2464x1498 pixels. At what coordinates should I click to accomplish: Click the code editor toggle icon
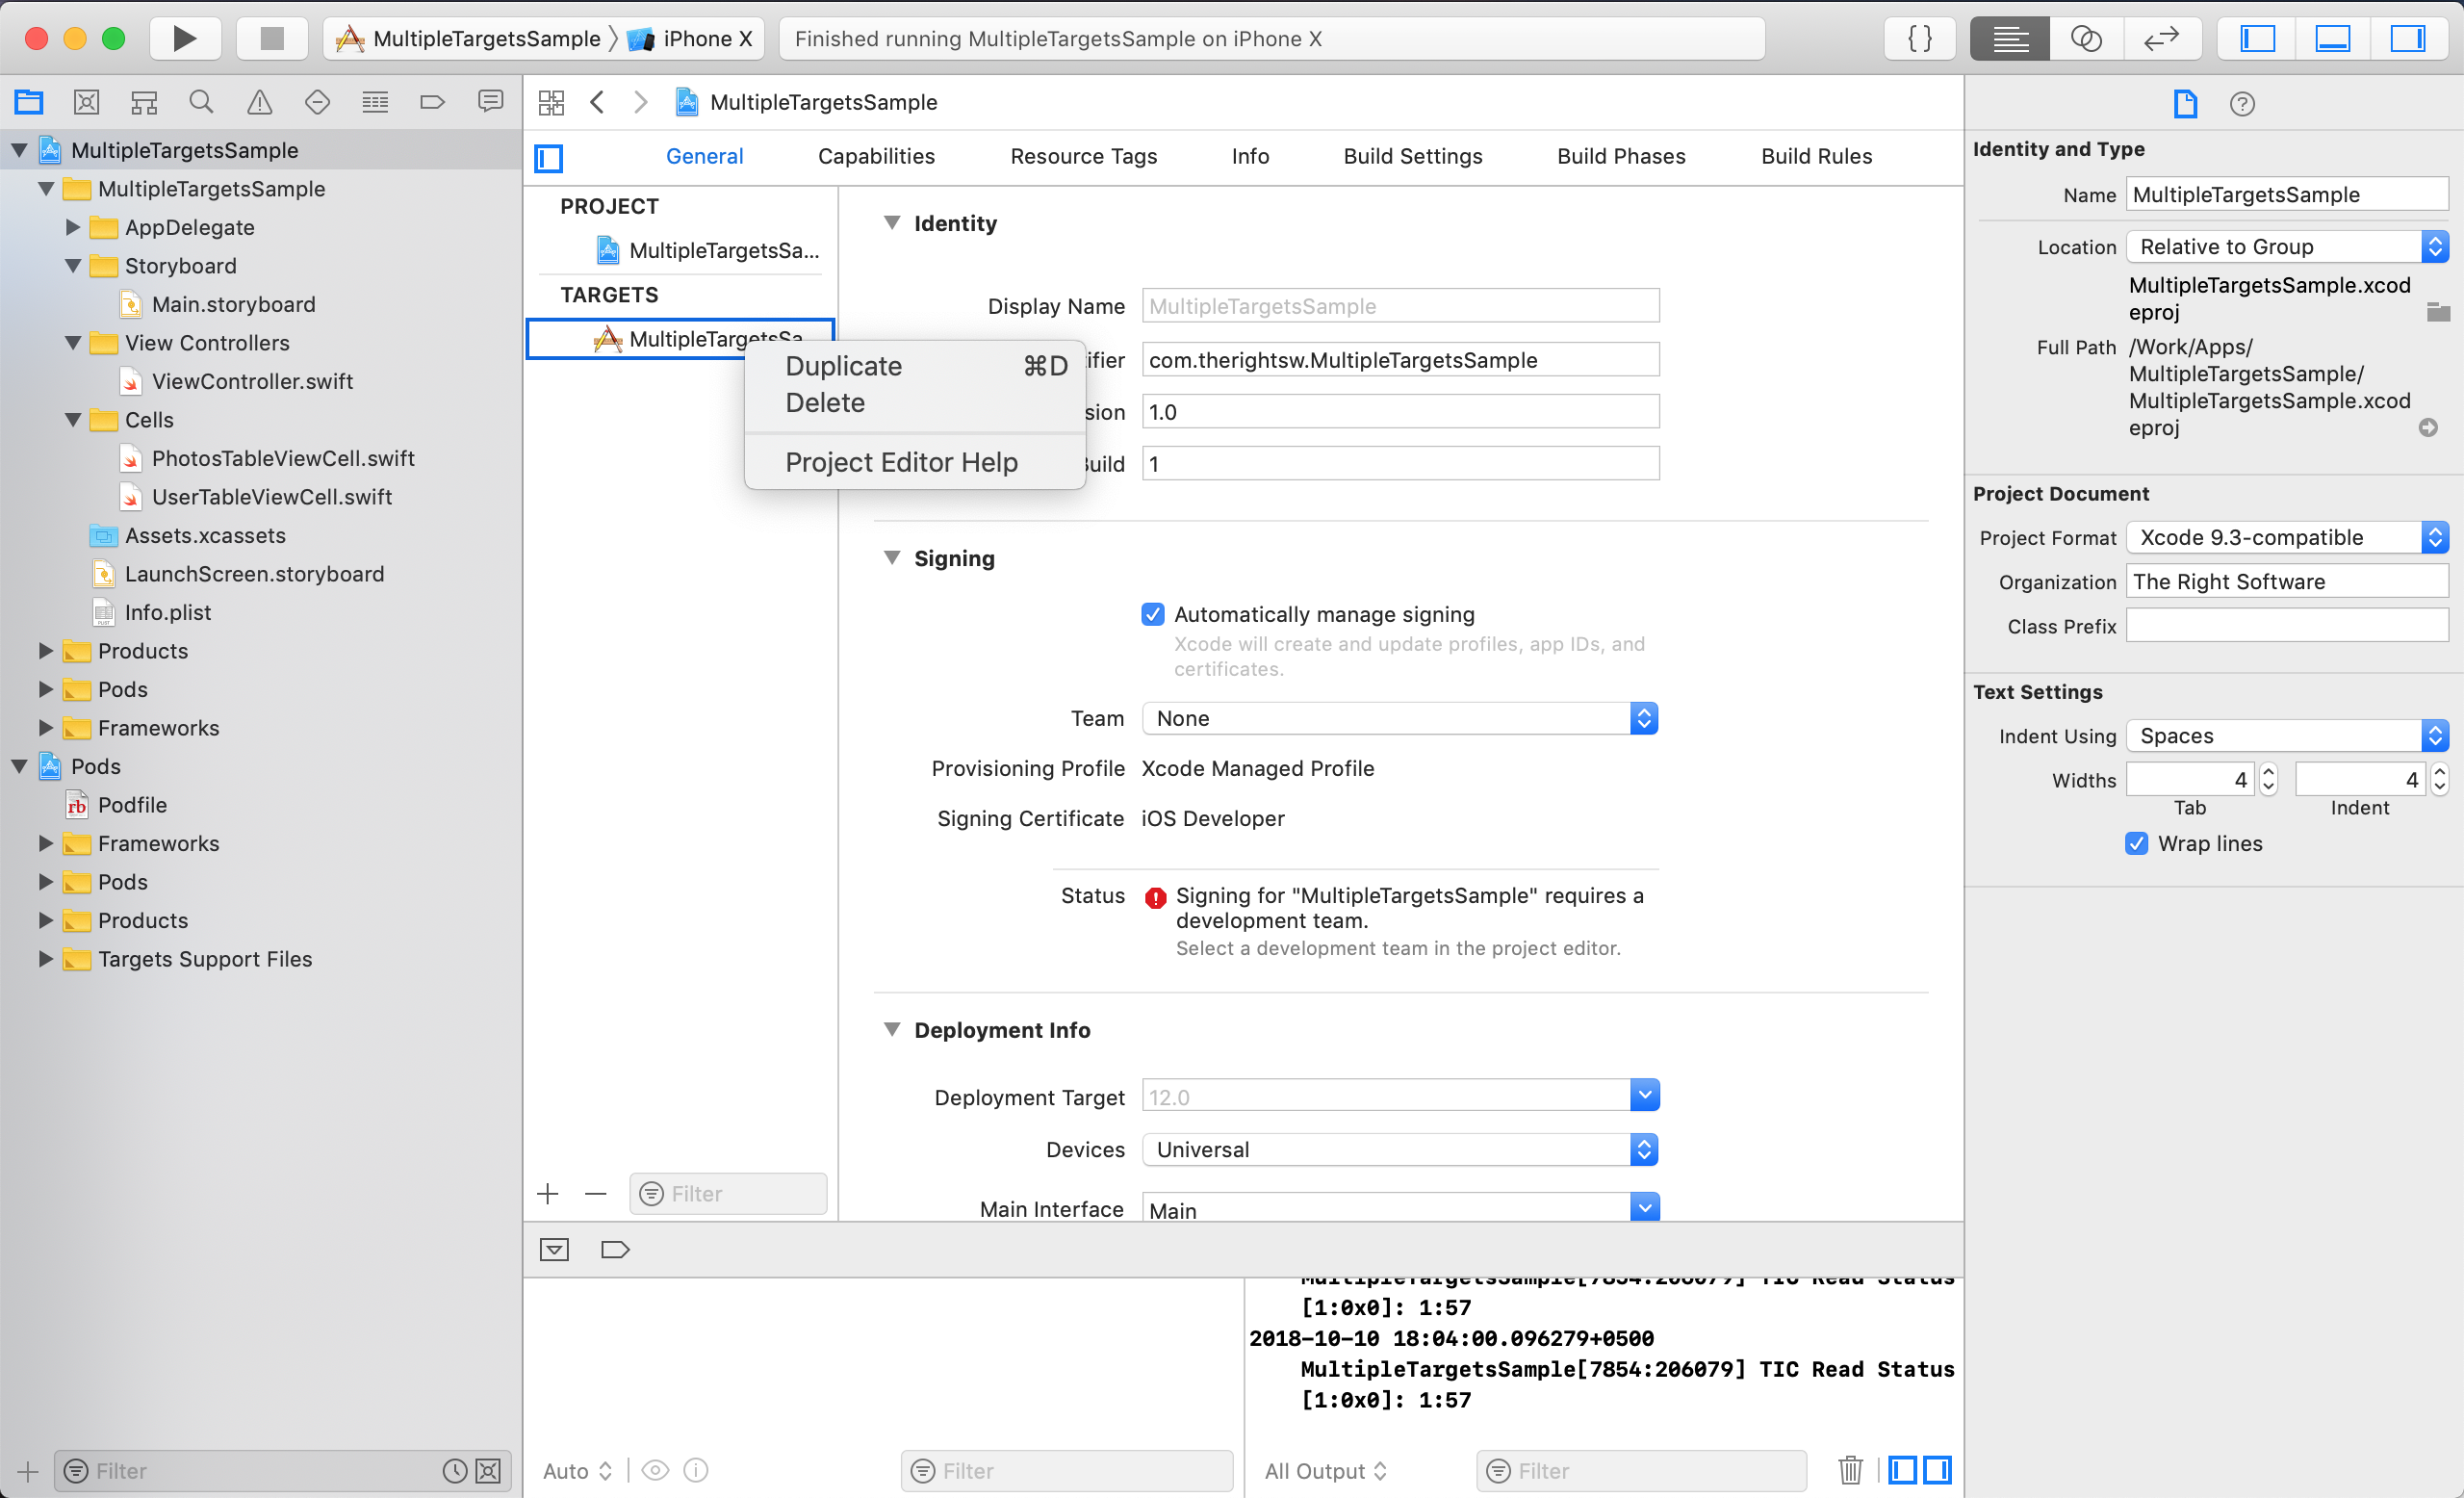pos(1918,39)
